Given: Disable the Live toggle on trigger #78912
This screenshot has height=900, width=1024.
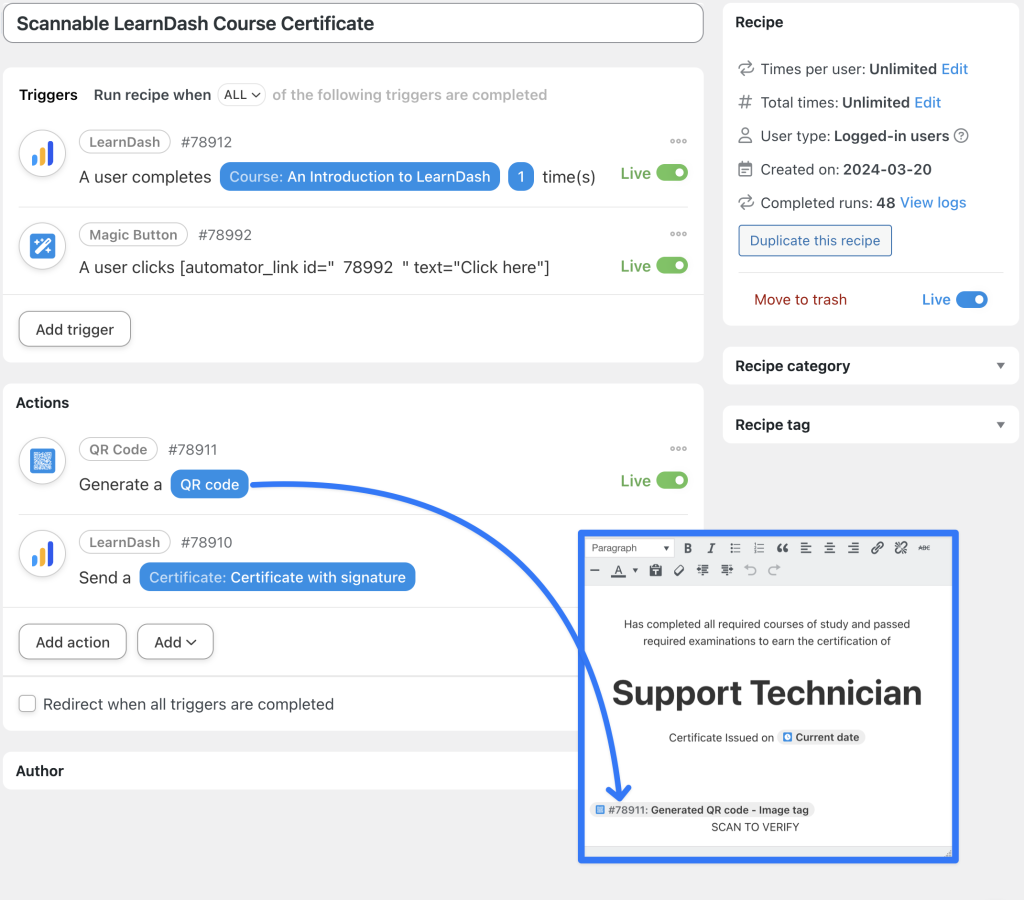Looking at the screenshot, I should click(x=671, y=172).
